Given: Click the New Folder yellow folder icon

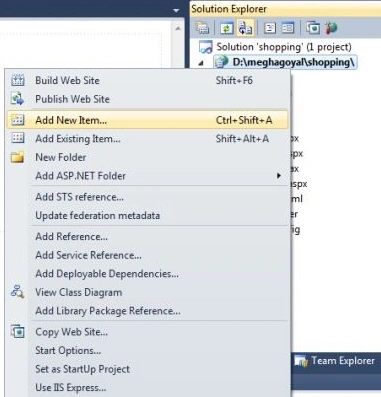Looking at the screenshot, I should pos(18,157).
